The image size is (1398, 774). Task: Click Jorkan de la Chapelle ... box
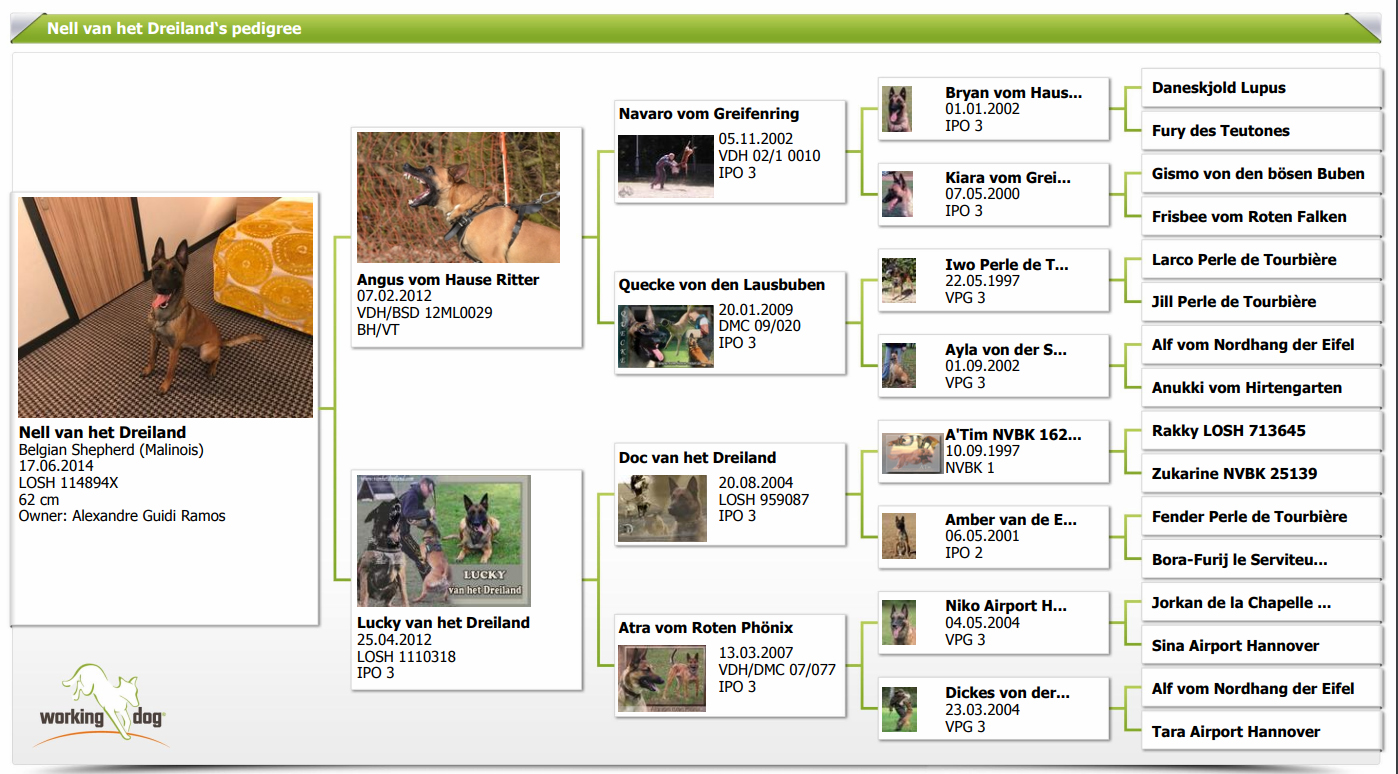[x=1262, y=603]
